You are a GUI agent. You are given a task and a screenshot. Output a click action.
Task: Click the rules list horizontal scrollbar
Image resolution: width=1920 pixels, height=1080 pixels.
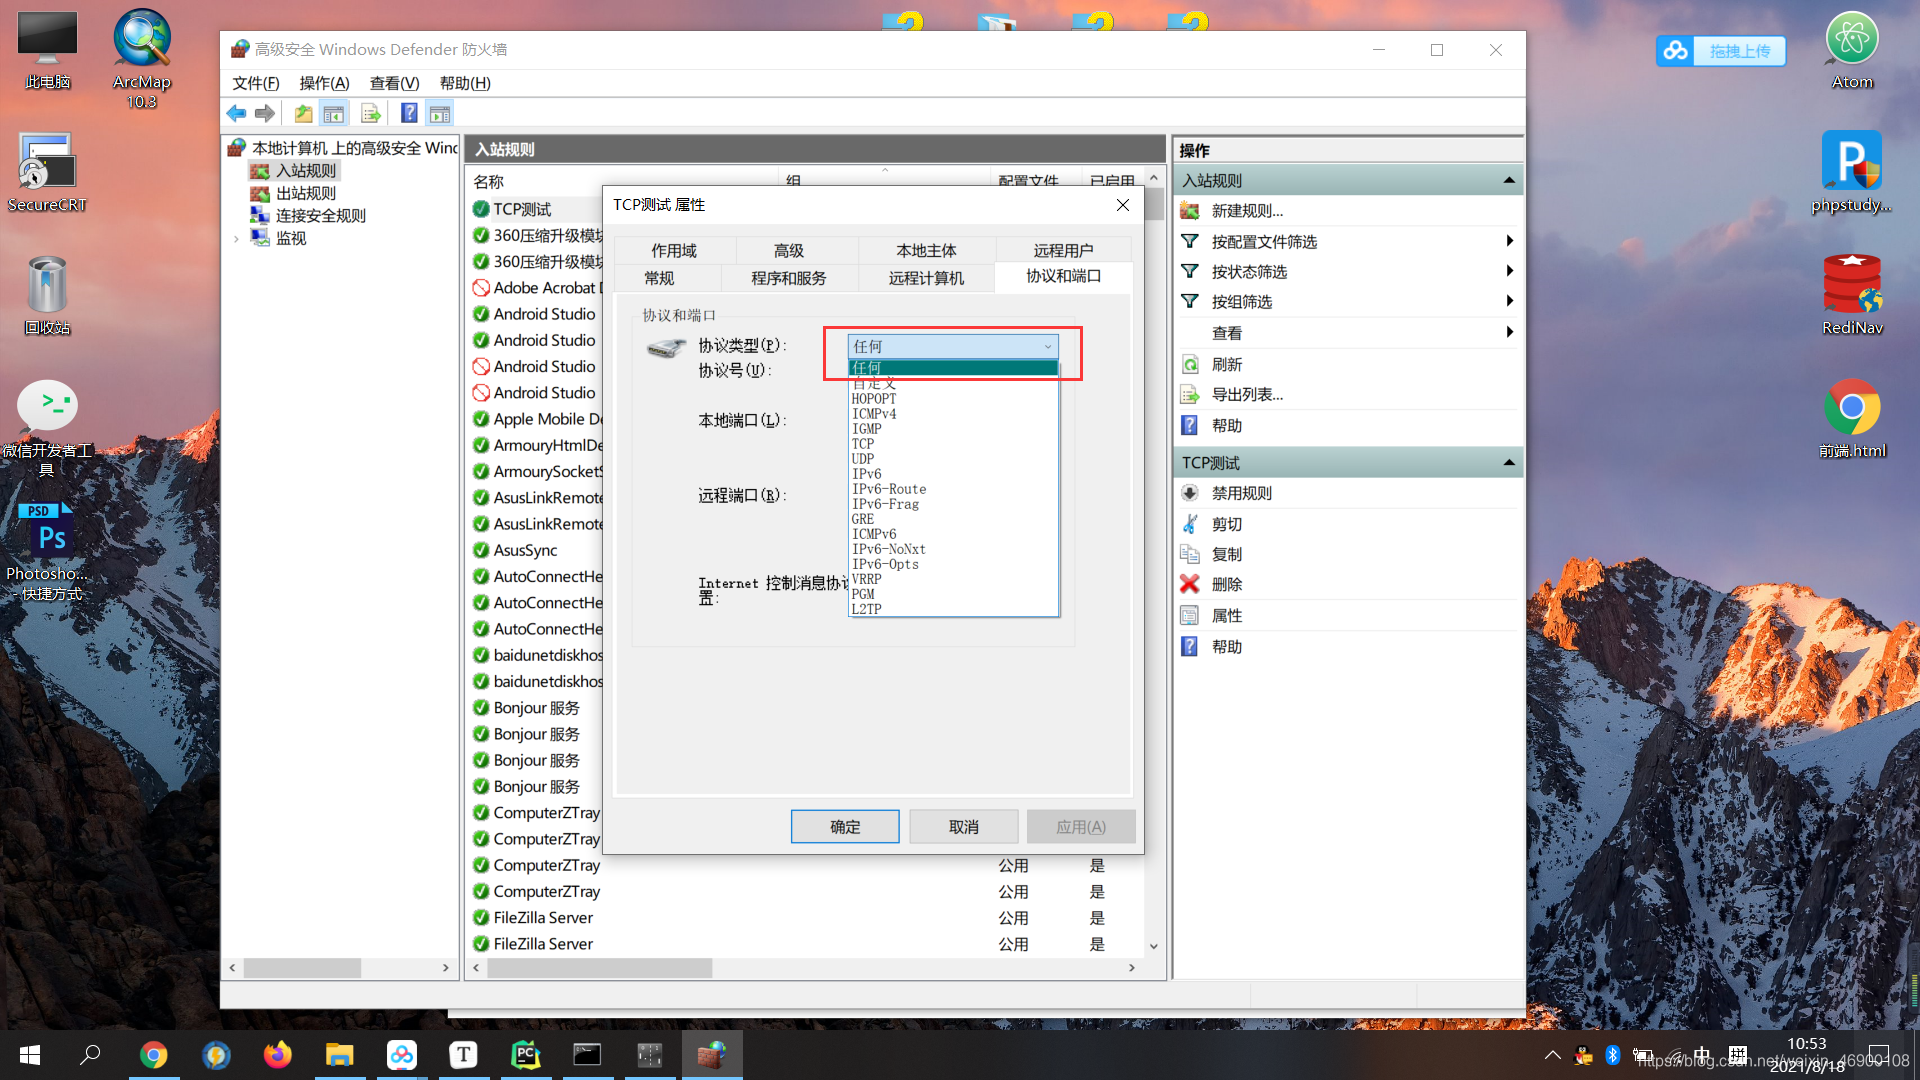(600, 968)
